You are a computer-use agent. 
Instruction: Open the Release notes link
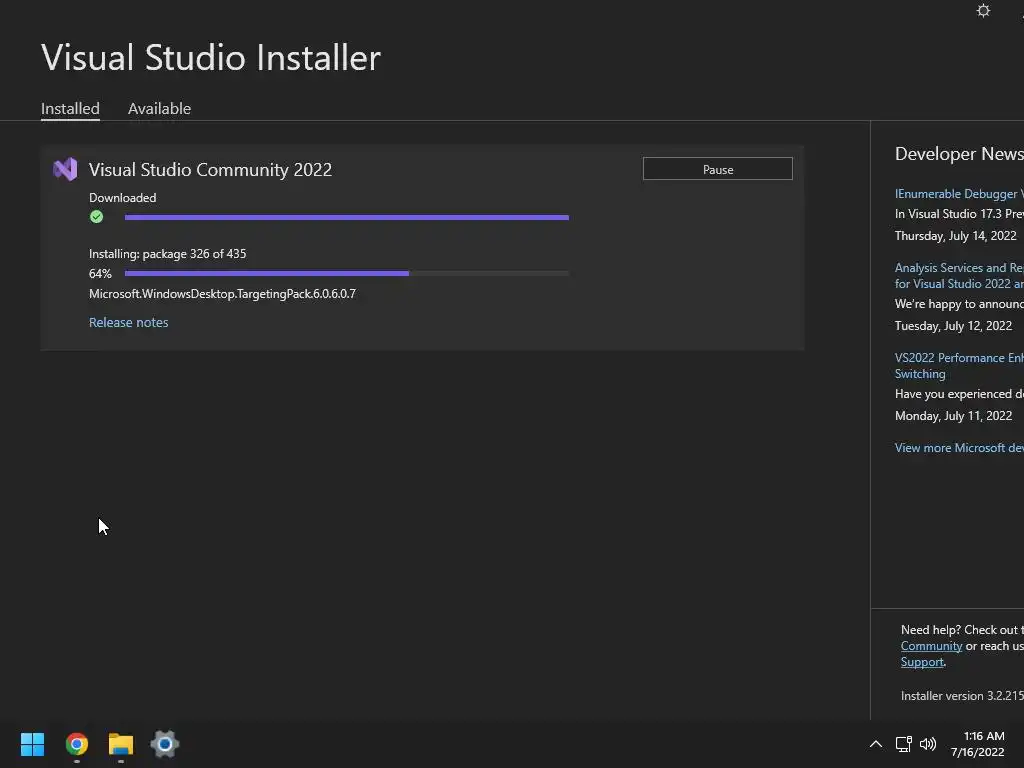click(x=128, y=322)
